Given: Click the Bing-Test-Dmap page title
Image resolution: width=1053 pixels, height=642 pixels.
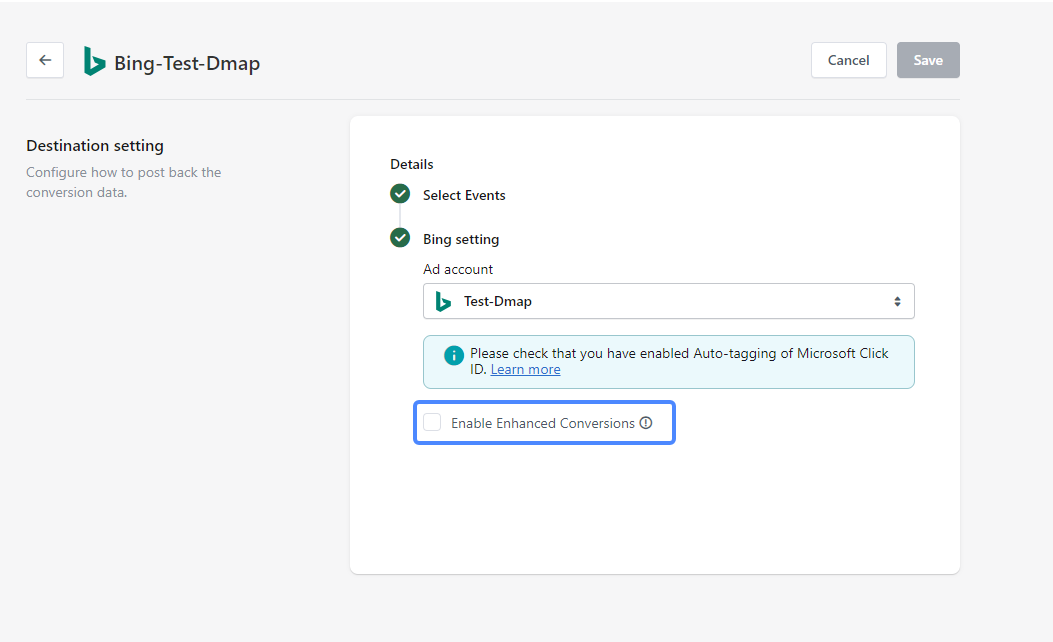Looking at the screenshot, I should [187, 63].
